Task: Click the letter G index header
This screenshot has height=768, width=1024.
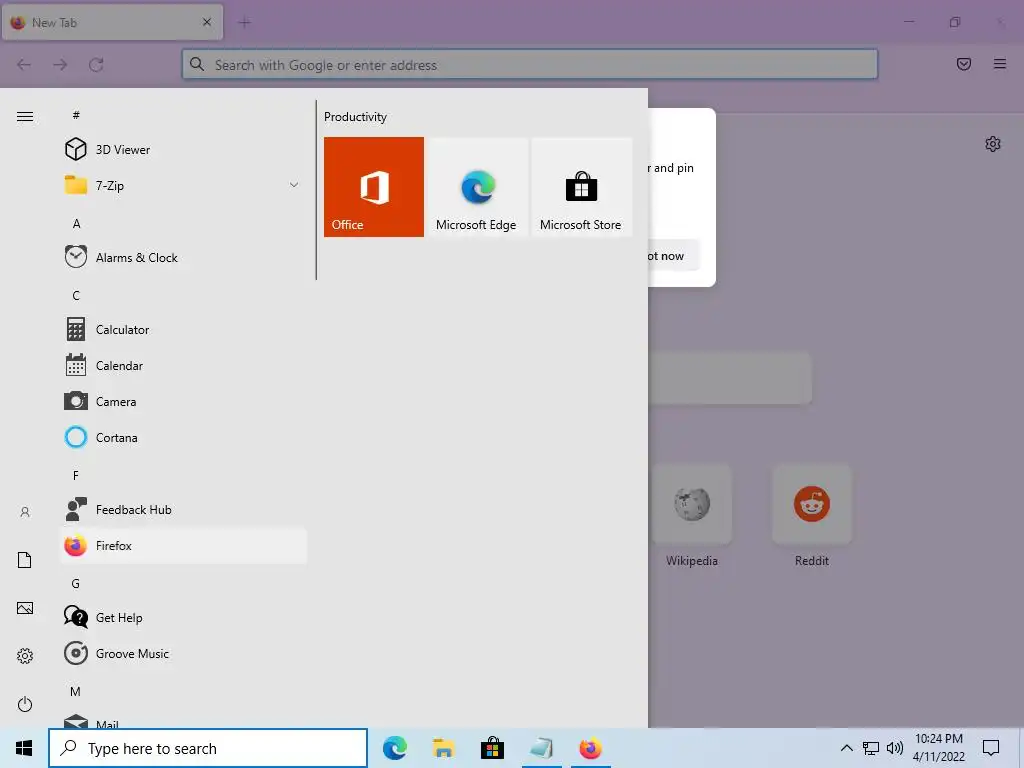Action: (x=76, y=583)
